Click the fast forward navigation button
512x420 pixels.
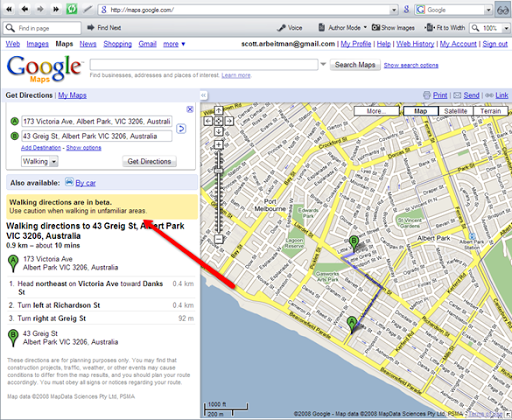coord(56,9)
